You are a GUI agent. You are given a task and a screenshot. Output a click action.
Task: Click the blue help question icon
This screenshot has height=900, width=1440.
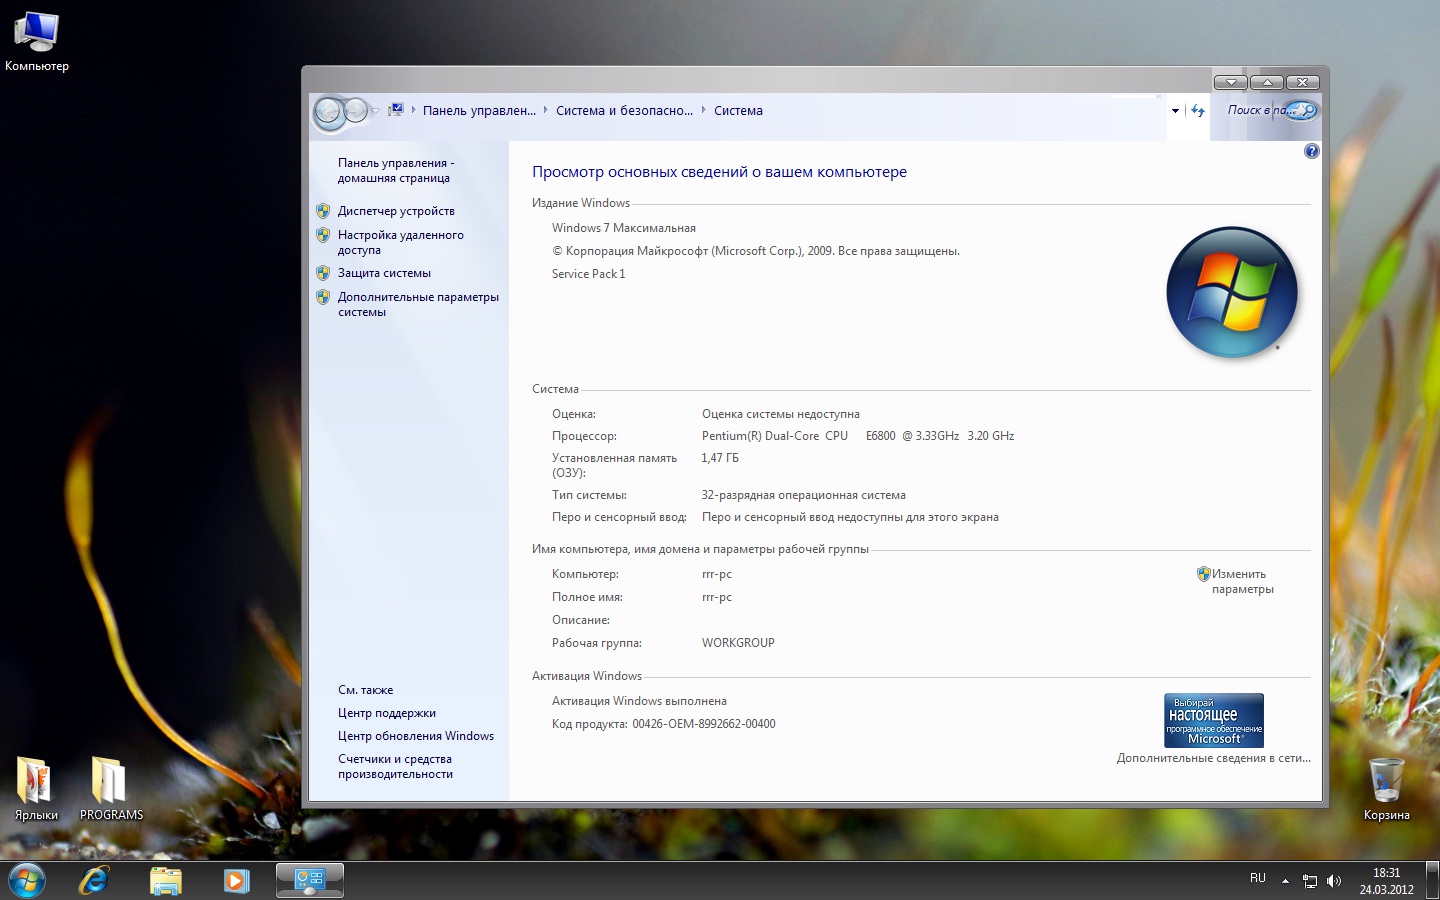coord(1312,151)
